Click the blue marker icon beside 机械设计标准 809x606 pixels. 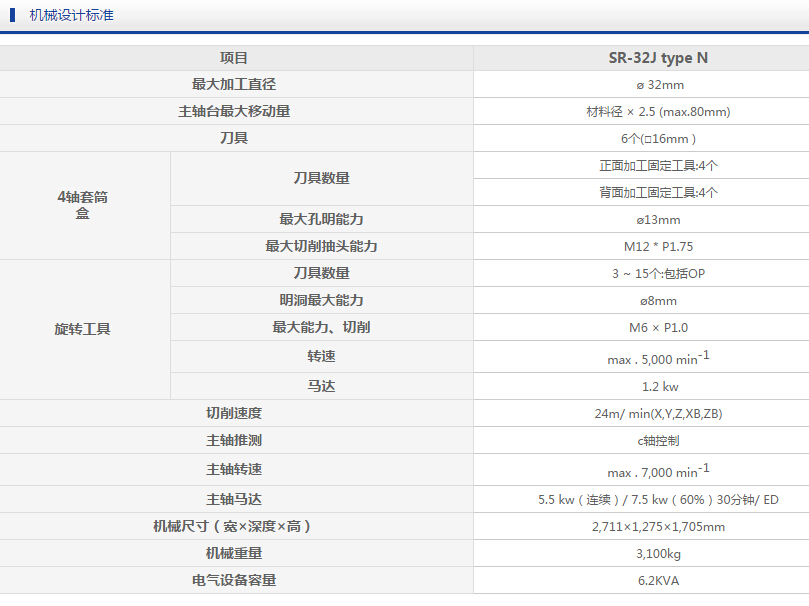pos(14,16)
